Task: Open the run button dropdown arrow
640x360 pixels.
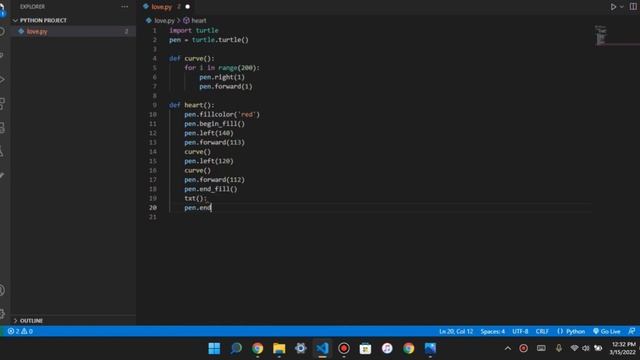Action: [x=622, y=7]
